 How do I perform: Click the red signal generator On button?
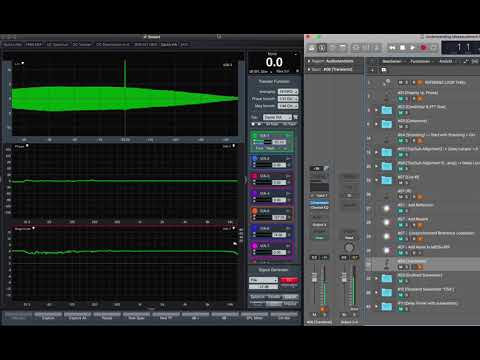pos(289,280)
